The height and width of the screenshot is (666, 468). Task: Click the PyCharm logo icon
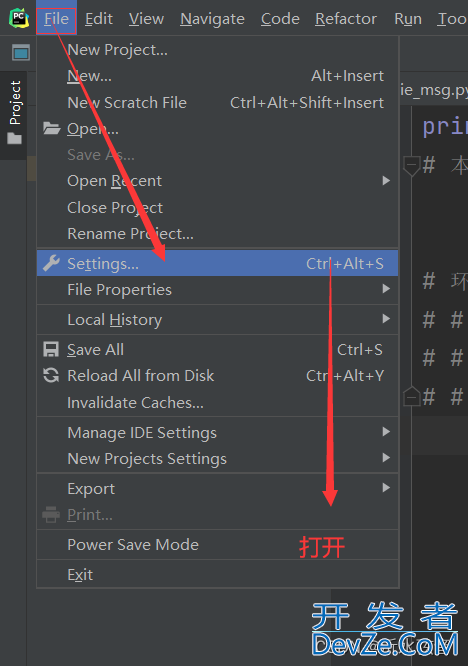[x=19, y=18]
